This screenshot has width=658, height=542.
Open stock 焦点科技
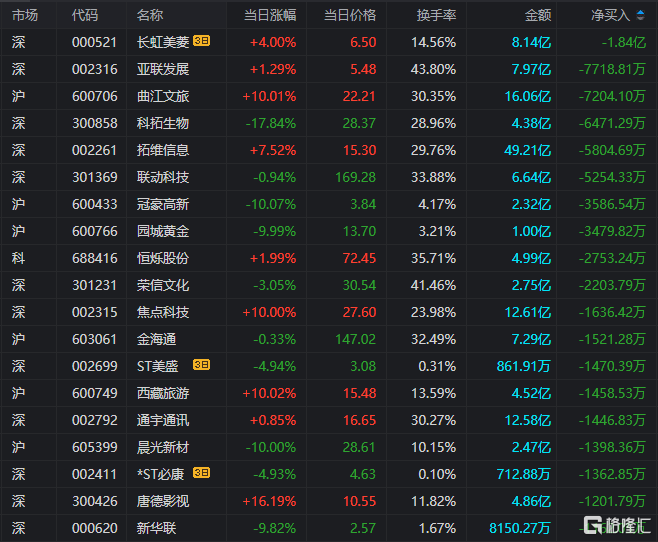pyautogui.click(x=163, y=312)
